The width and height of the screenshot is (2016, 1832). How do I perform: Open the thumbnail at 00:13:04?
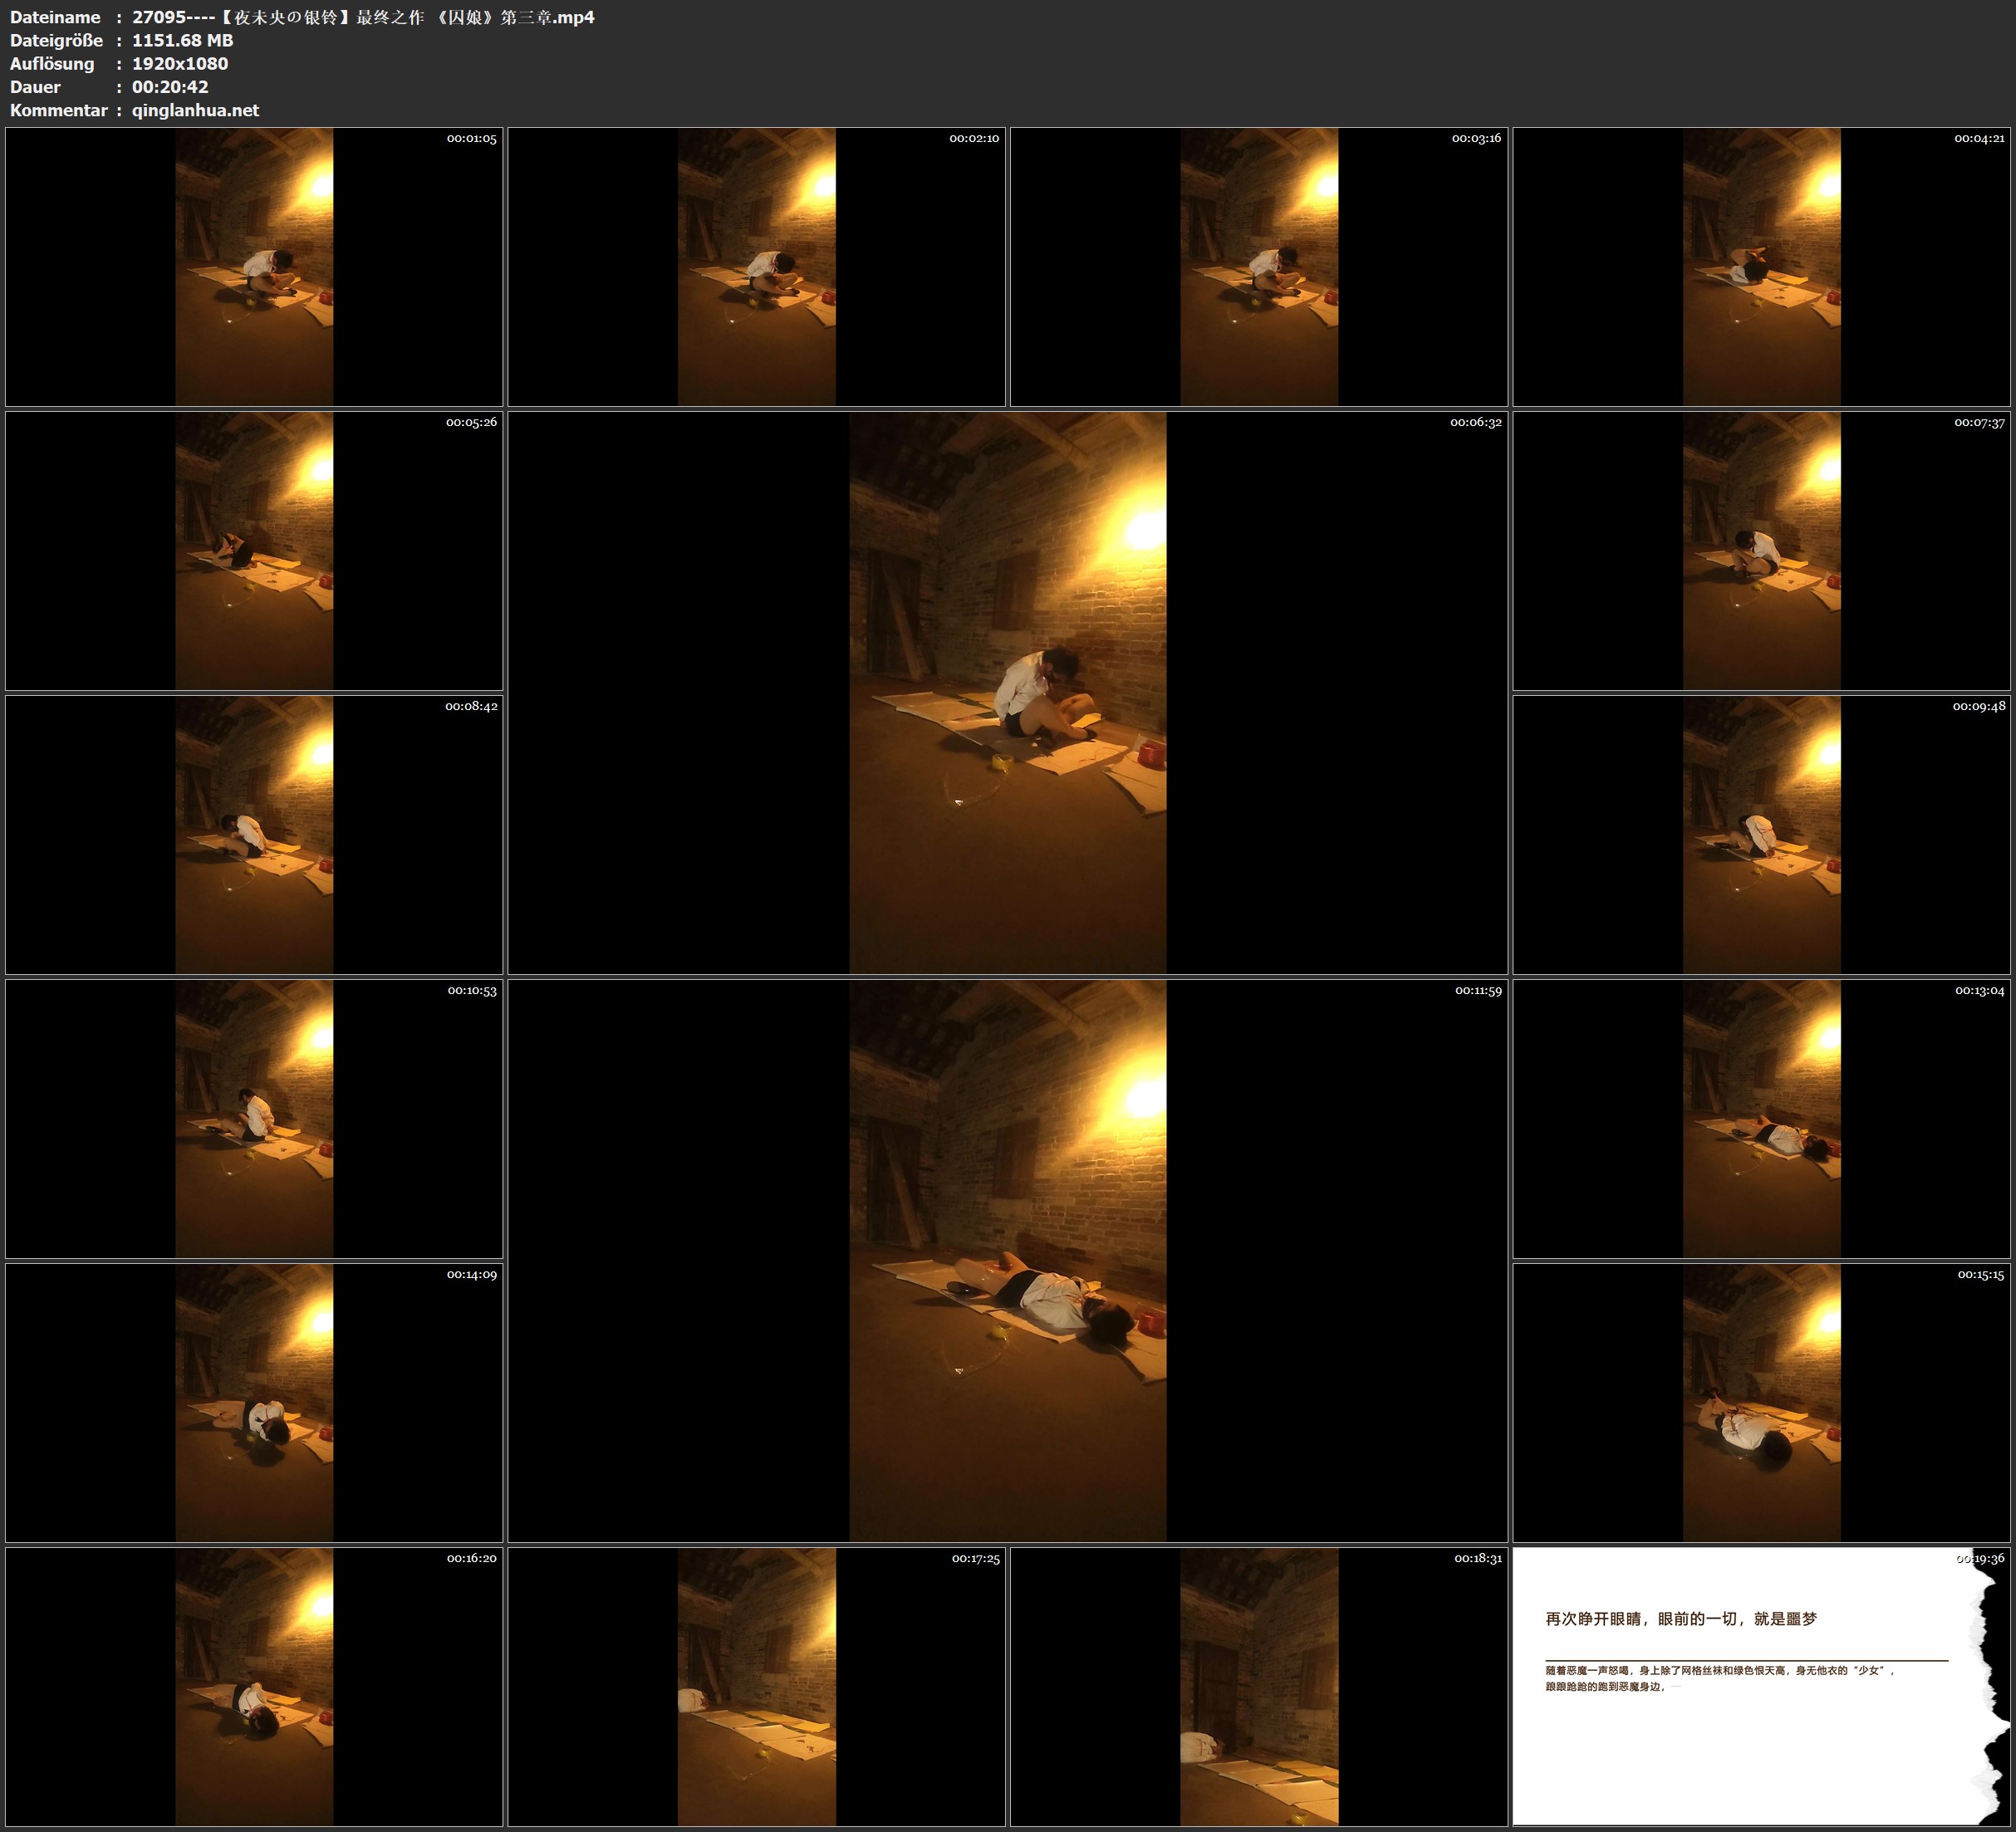coord(1761,1118)
